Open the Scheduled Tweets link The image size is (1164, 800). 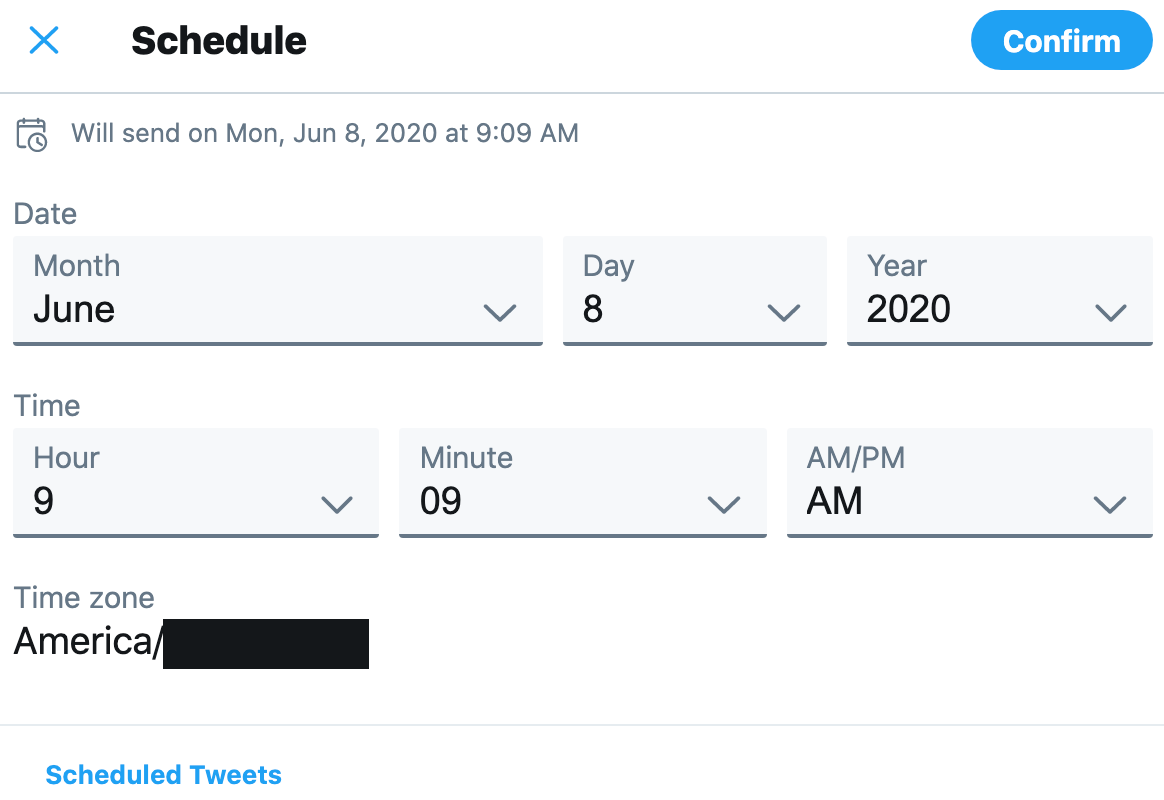pos(163,775)
